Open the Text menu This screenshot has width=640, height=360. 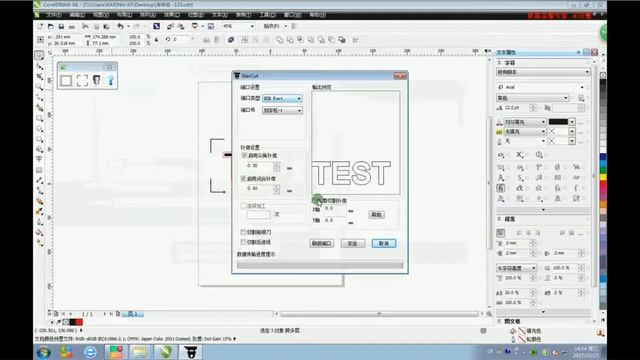point(220,15)
